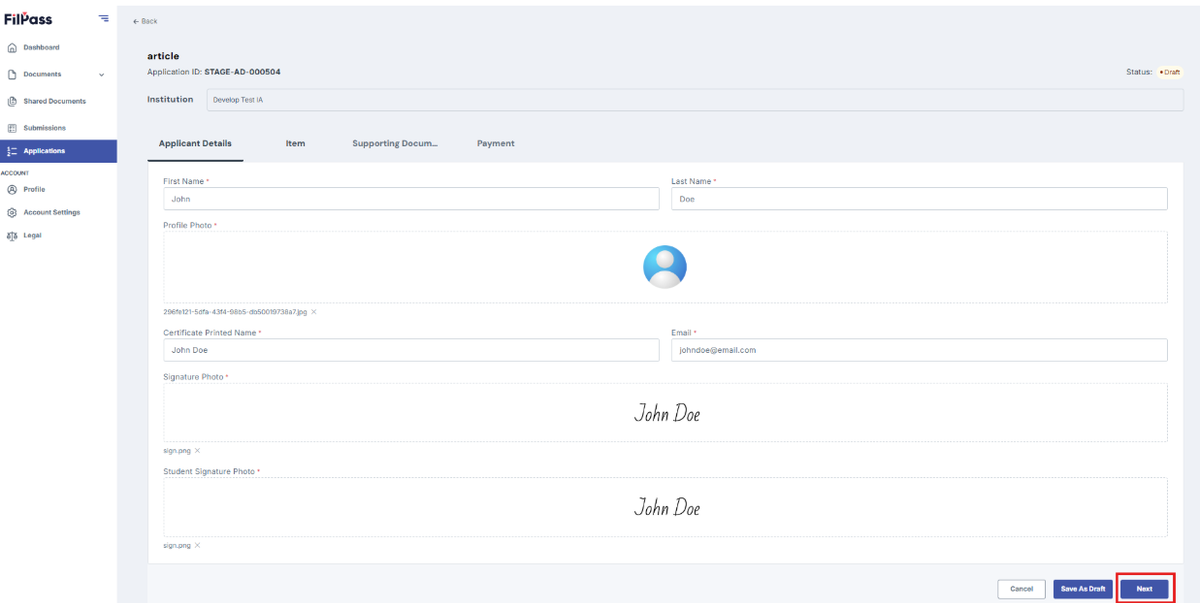1200x603 pixels.
Task: Click the Shared Documents icon
Action: point(12,101)
